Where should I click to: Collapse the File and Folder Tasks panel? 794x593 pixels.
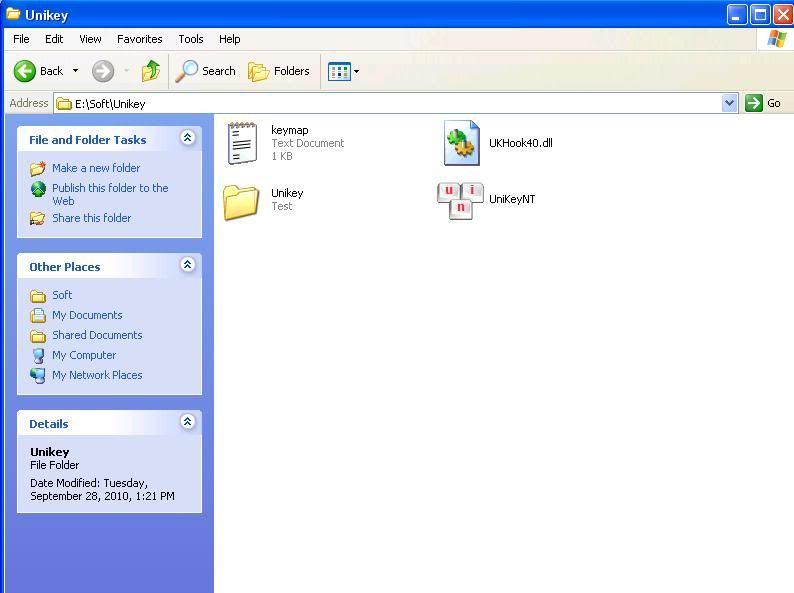[187, 138]
